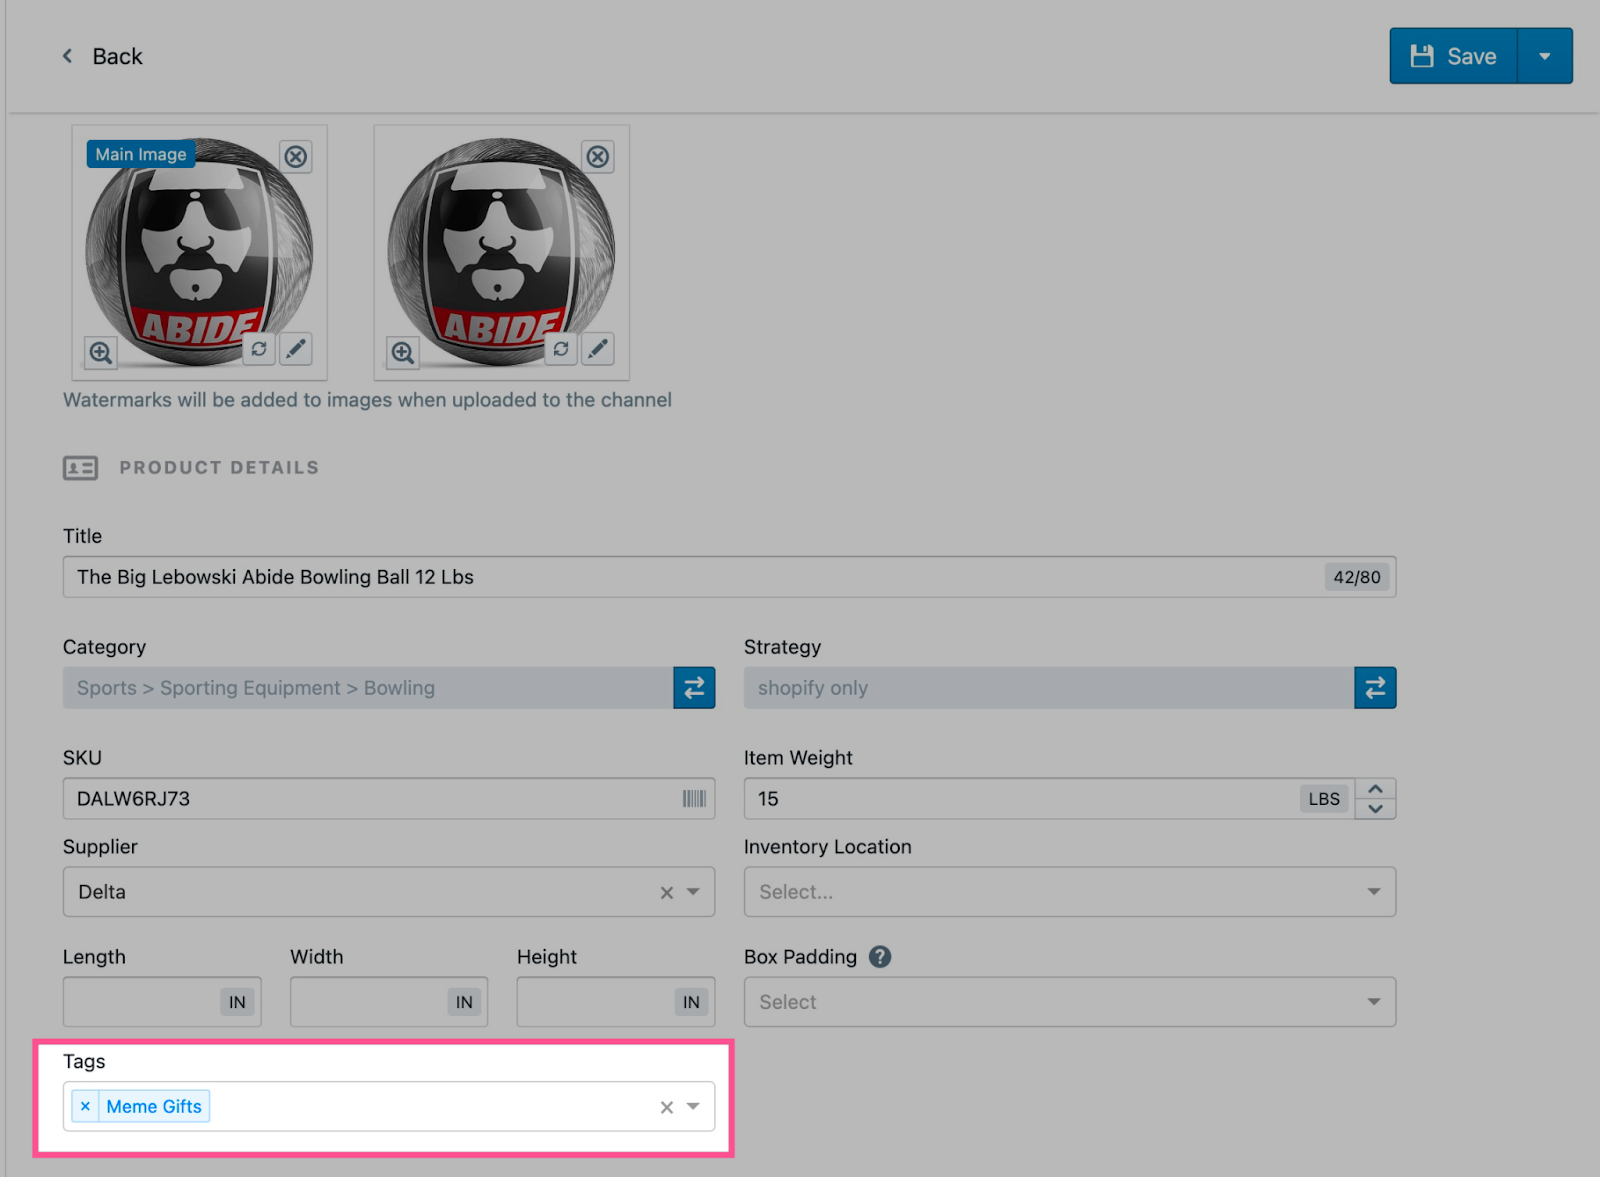
Task: Remove the main image with X icon
Action: point(296,156)
